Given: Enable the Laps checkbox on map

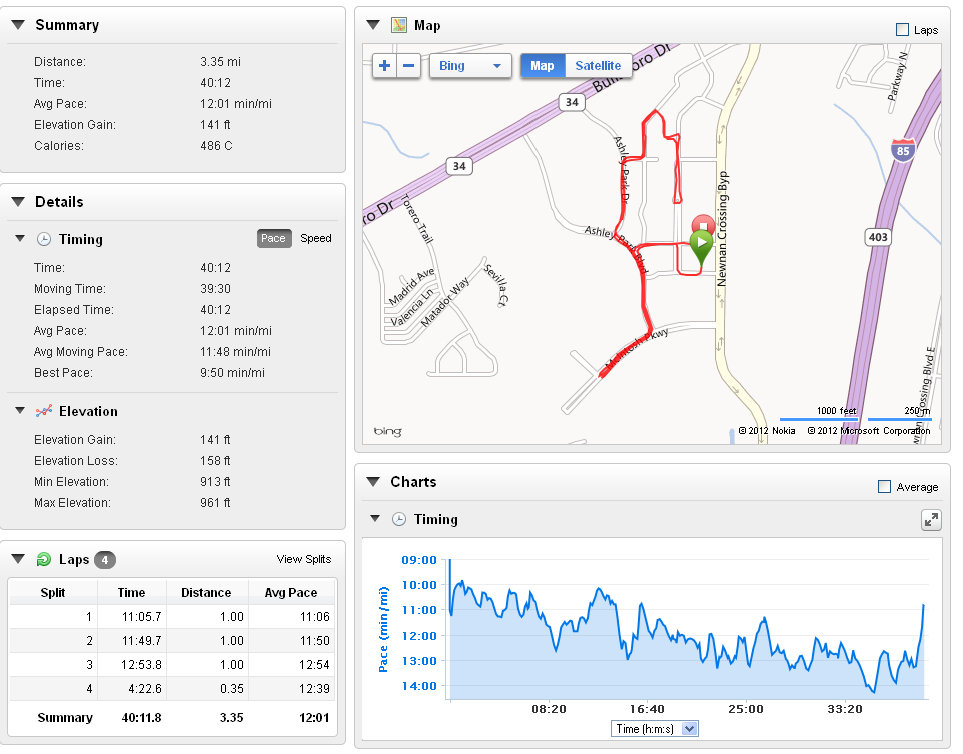Looking at the screenshot, I should tap(903, 30).
